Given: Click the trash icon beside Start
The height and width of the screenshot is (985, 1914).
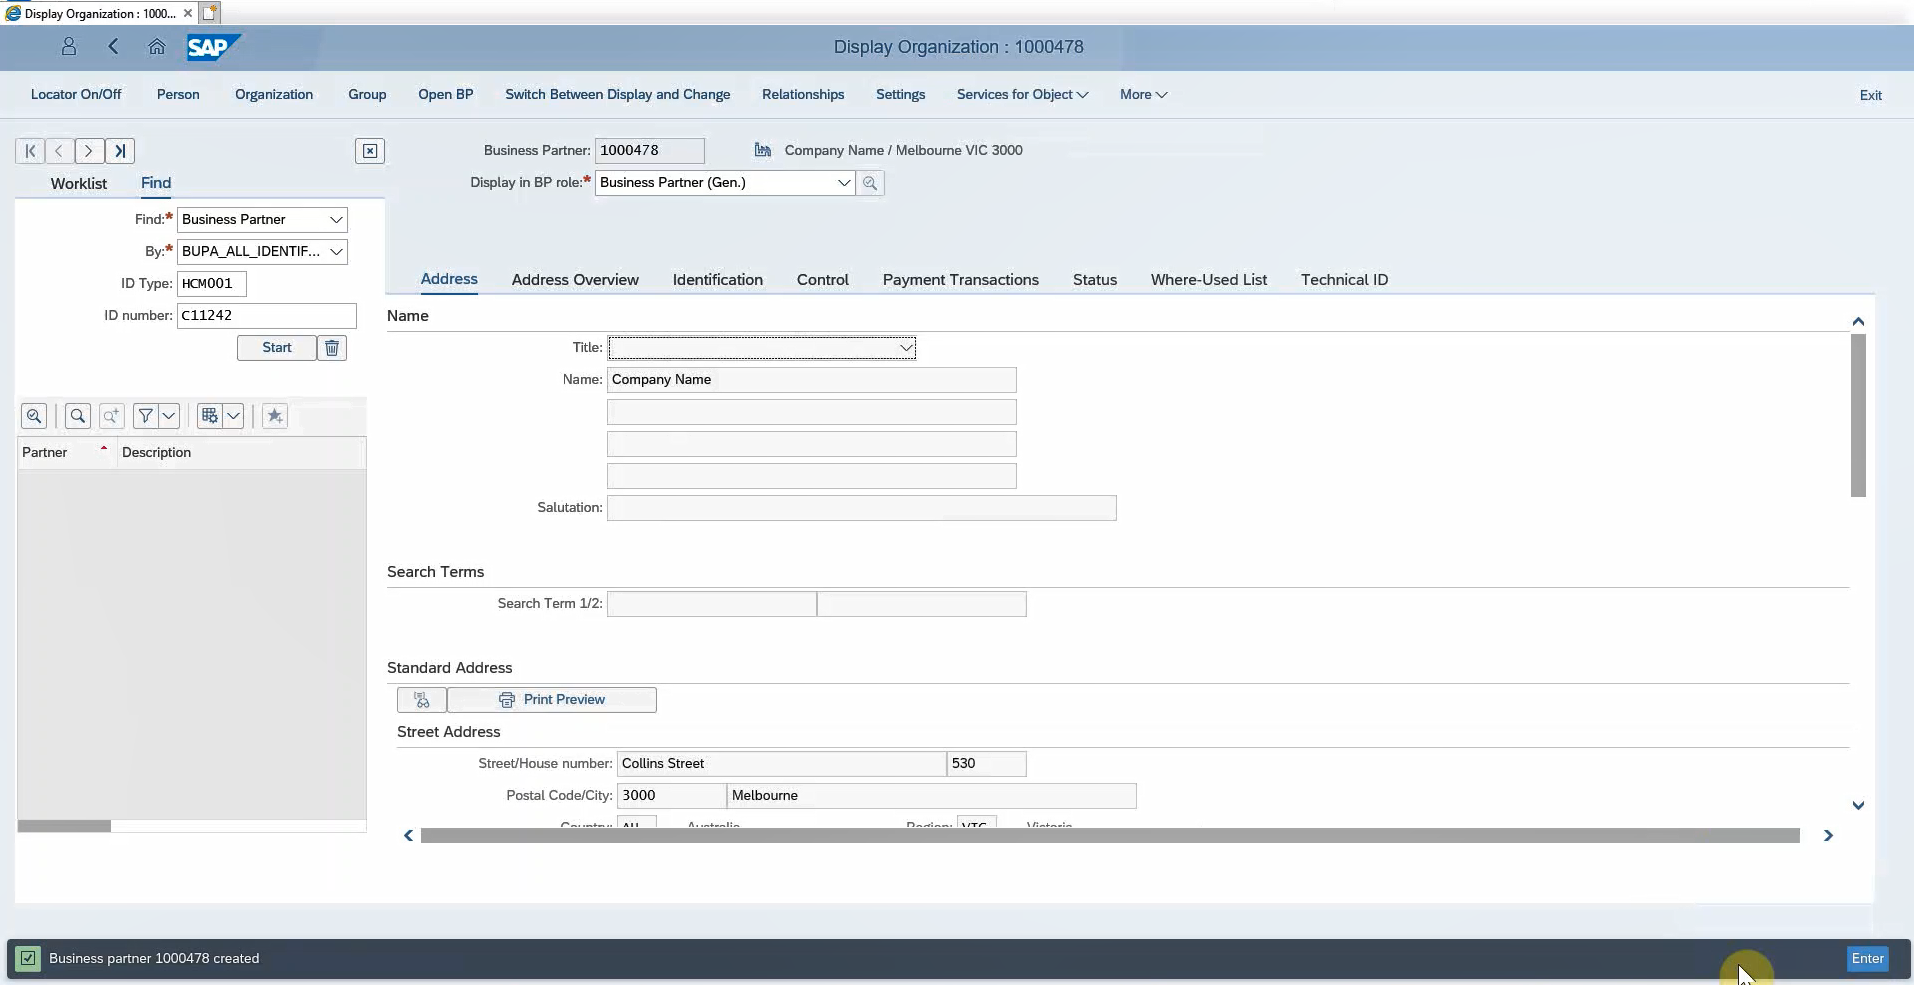Looking at the screenshot, I should click(x=332, y=348).
